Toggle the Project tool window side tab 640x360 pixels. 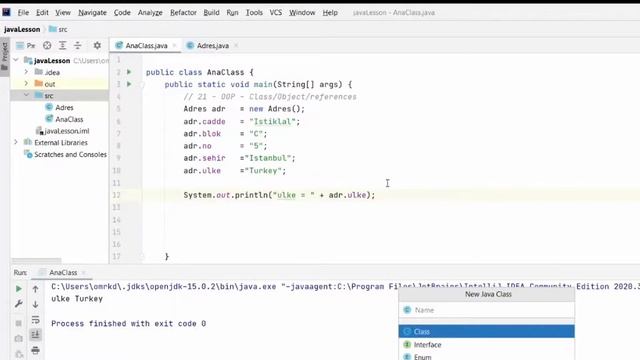(4, 56)
